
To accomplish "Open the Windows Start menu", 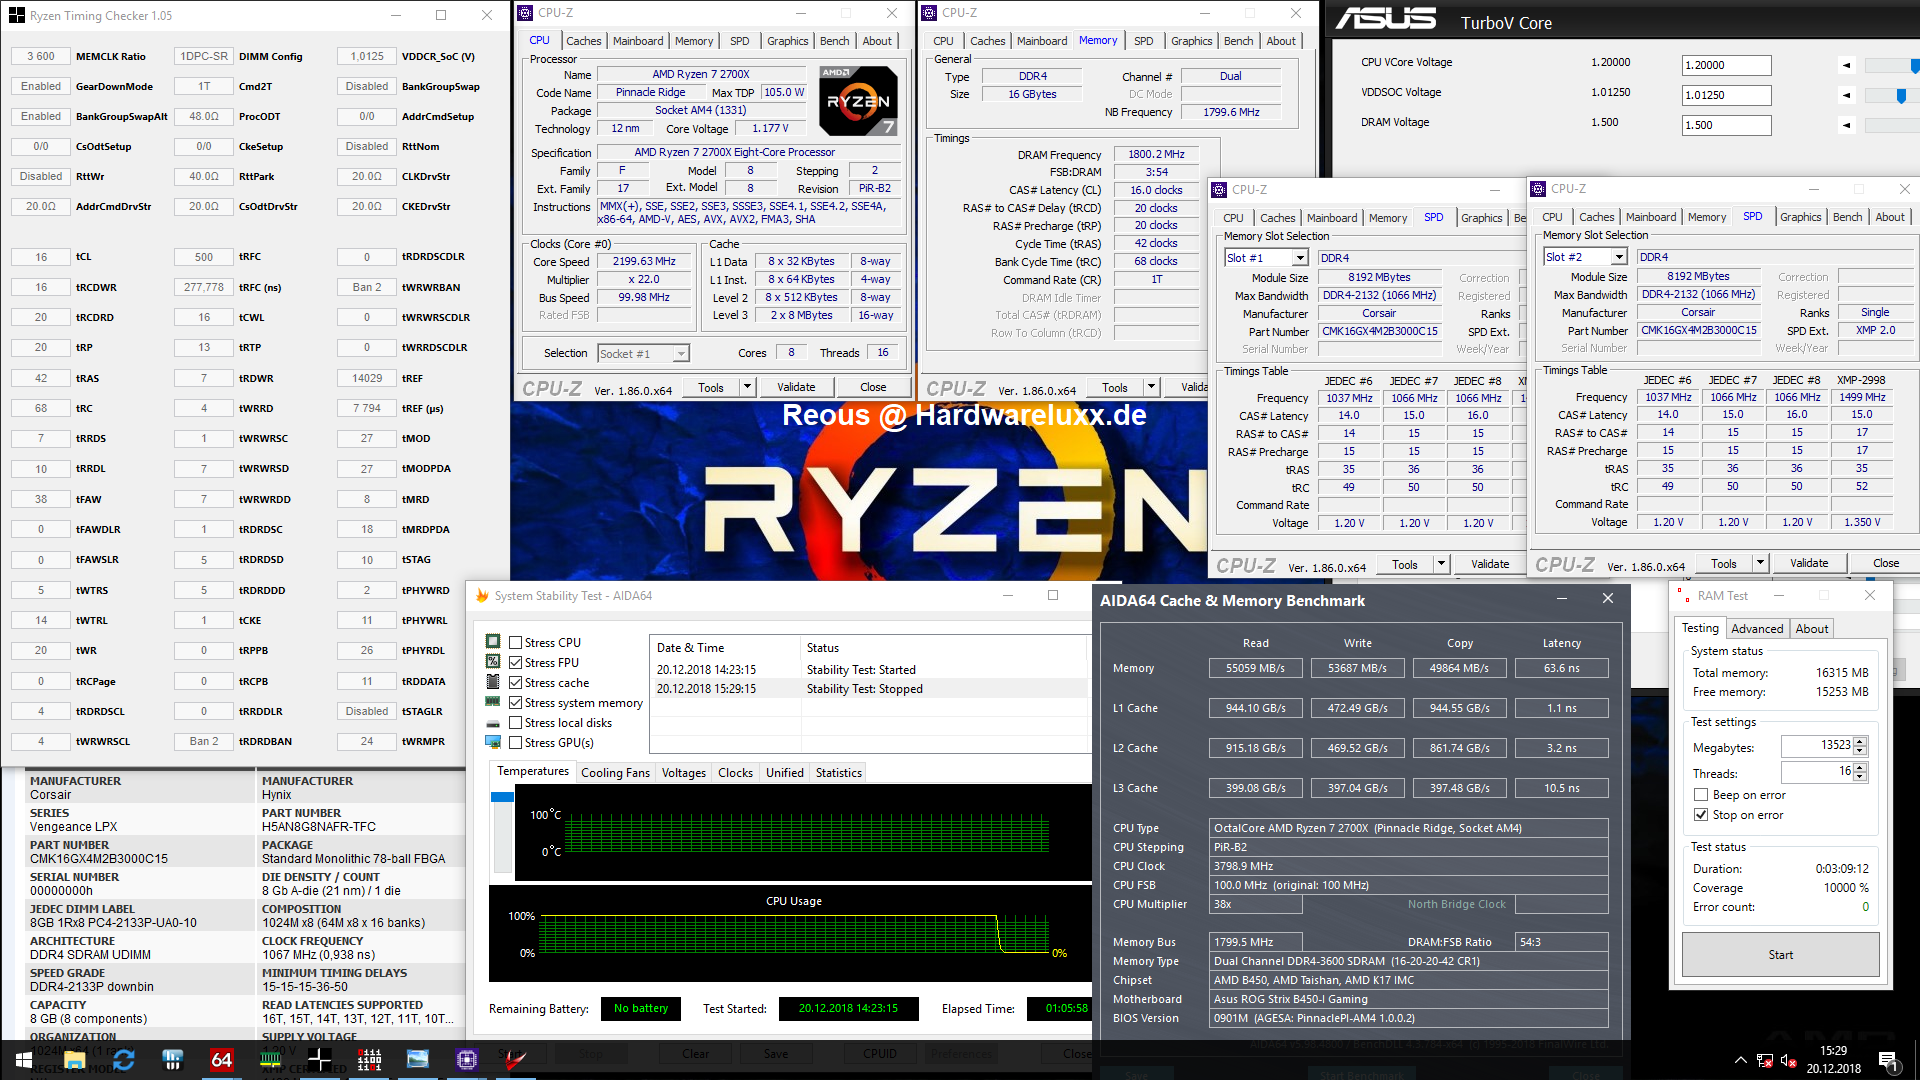I will coord(24,1059).
